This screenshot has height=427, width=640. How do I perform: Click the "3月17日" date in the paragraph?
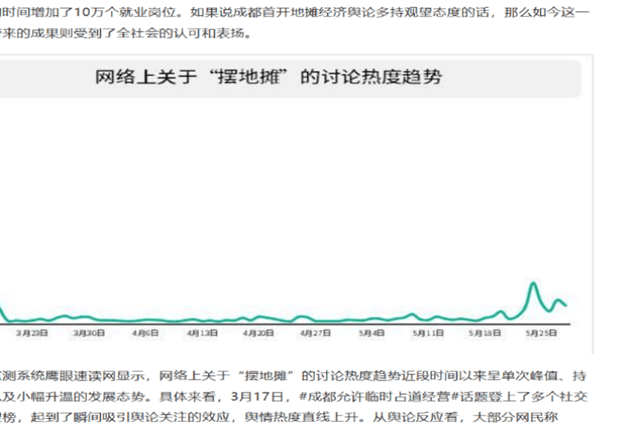260,396
